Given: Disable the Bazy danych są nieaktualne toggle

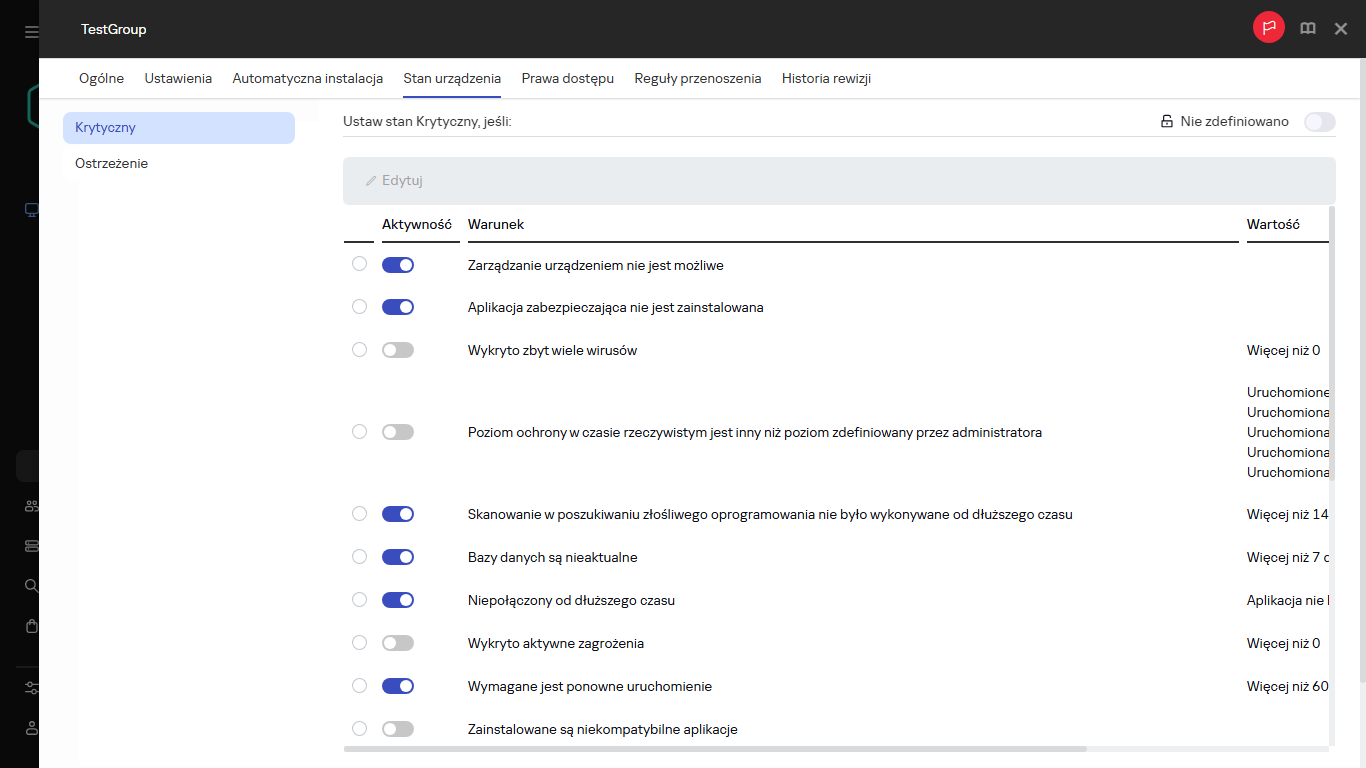Looking at the screenshot, I should pyautogui.click(x=398, y=557).
